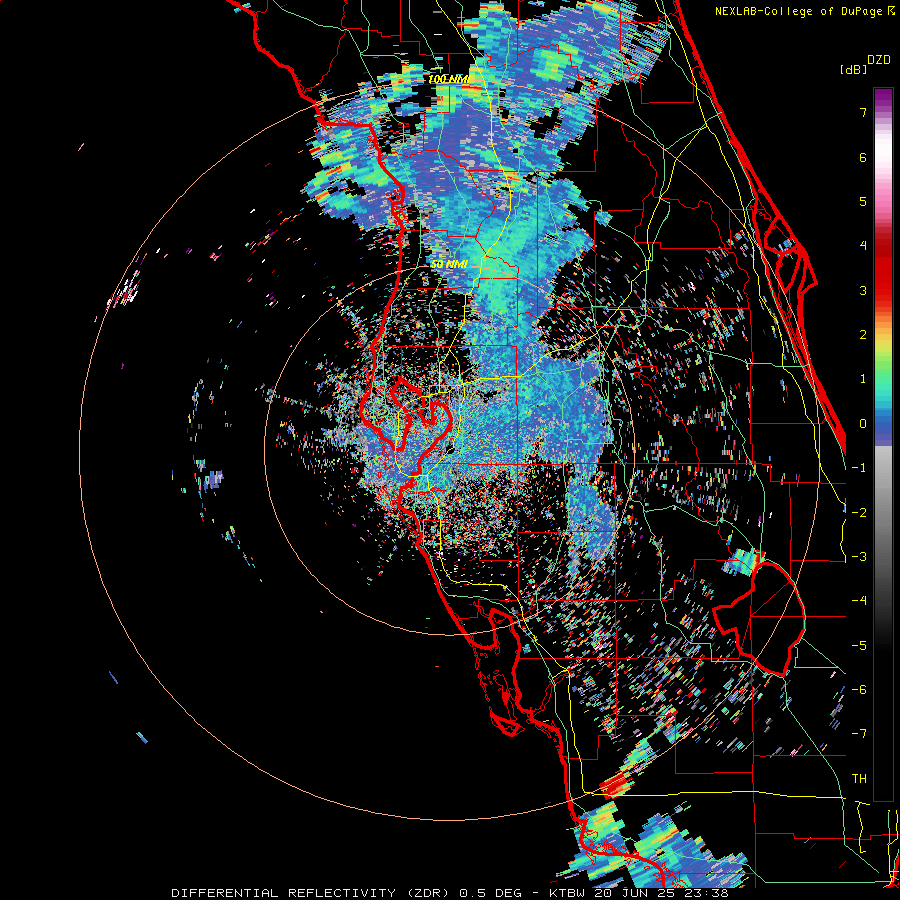Click the 4 value on color scale

point(863,246)
